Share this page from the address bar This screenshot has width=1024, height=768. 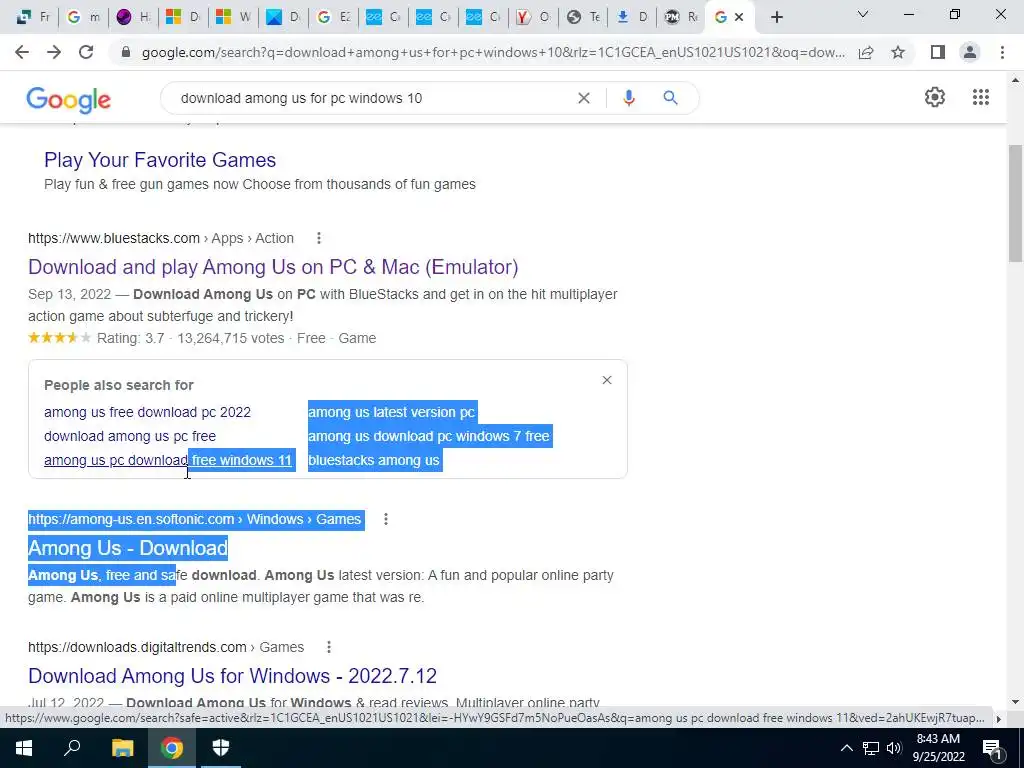[866, 52]
